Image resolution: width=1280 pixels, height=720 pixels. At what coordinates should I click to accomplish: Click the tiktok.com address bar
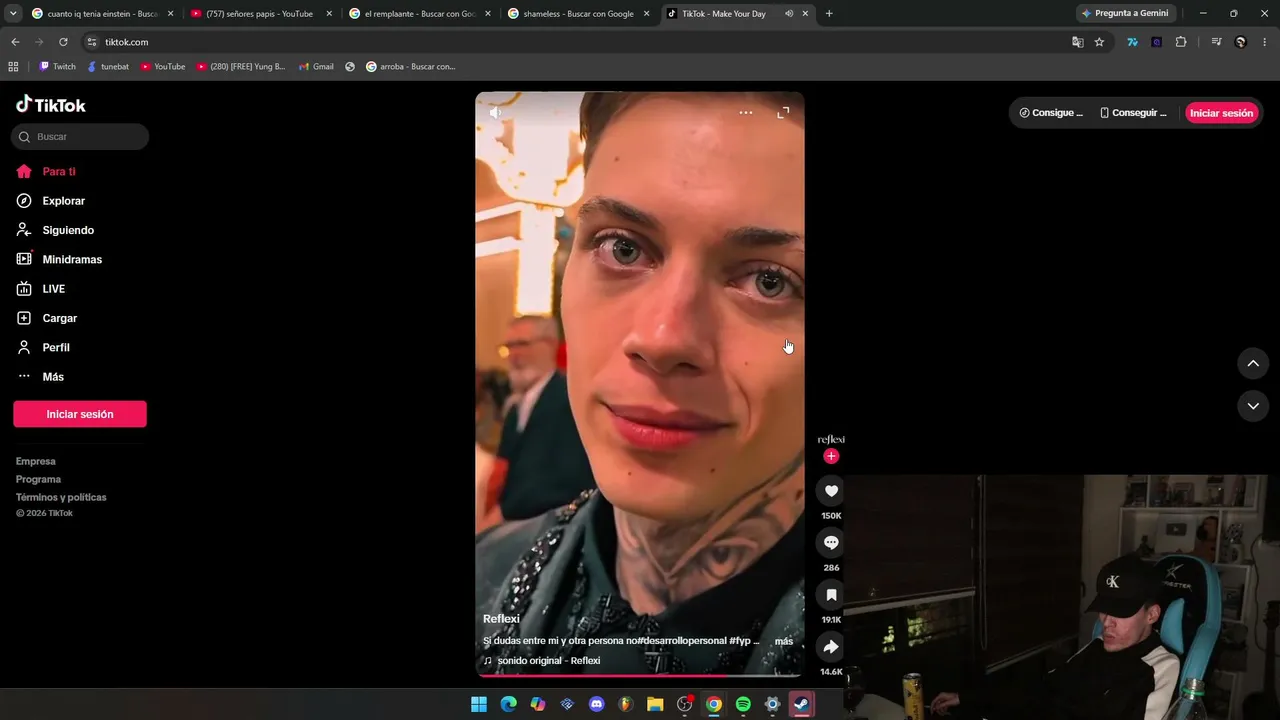580,42
